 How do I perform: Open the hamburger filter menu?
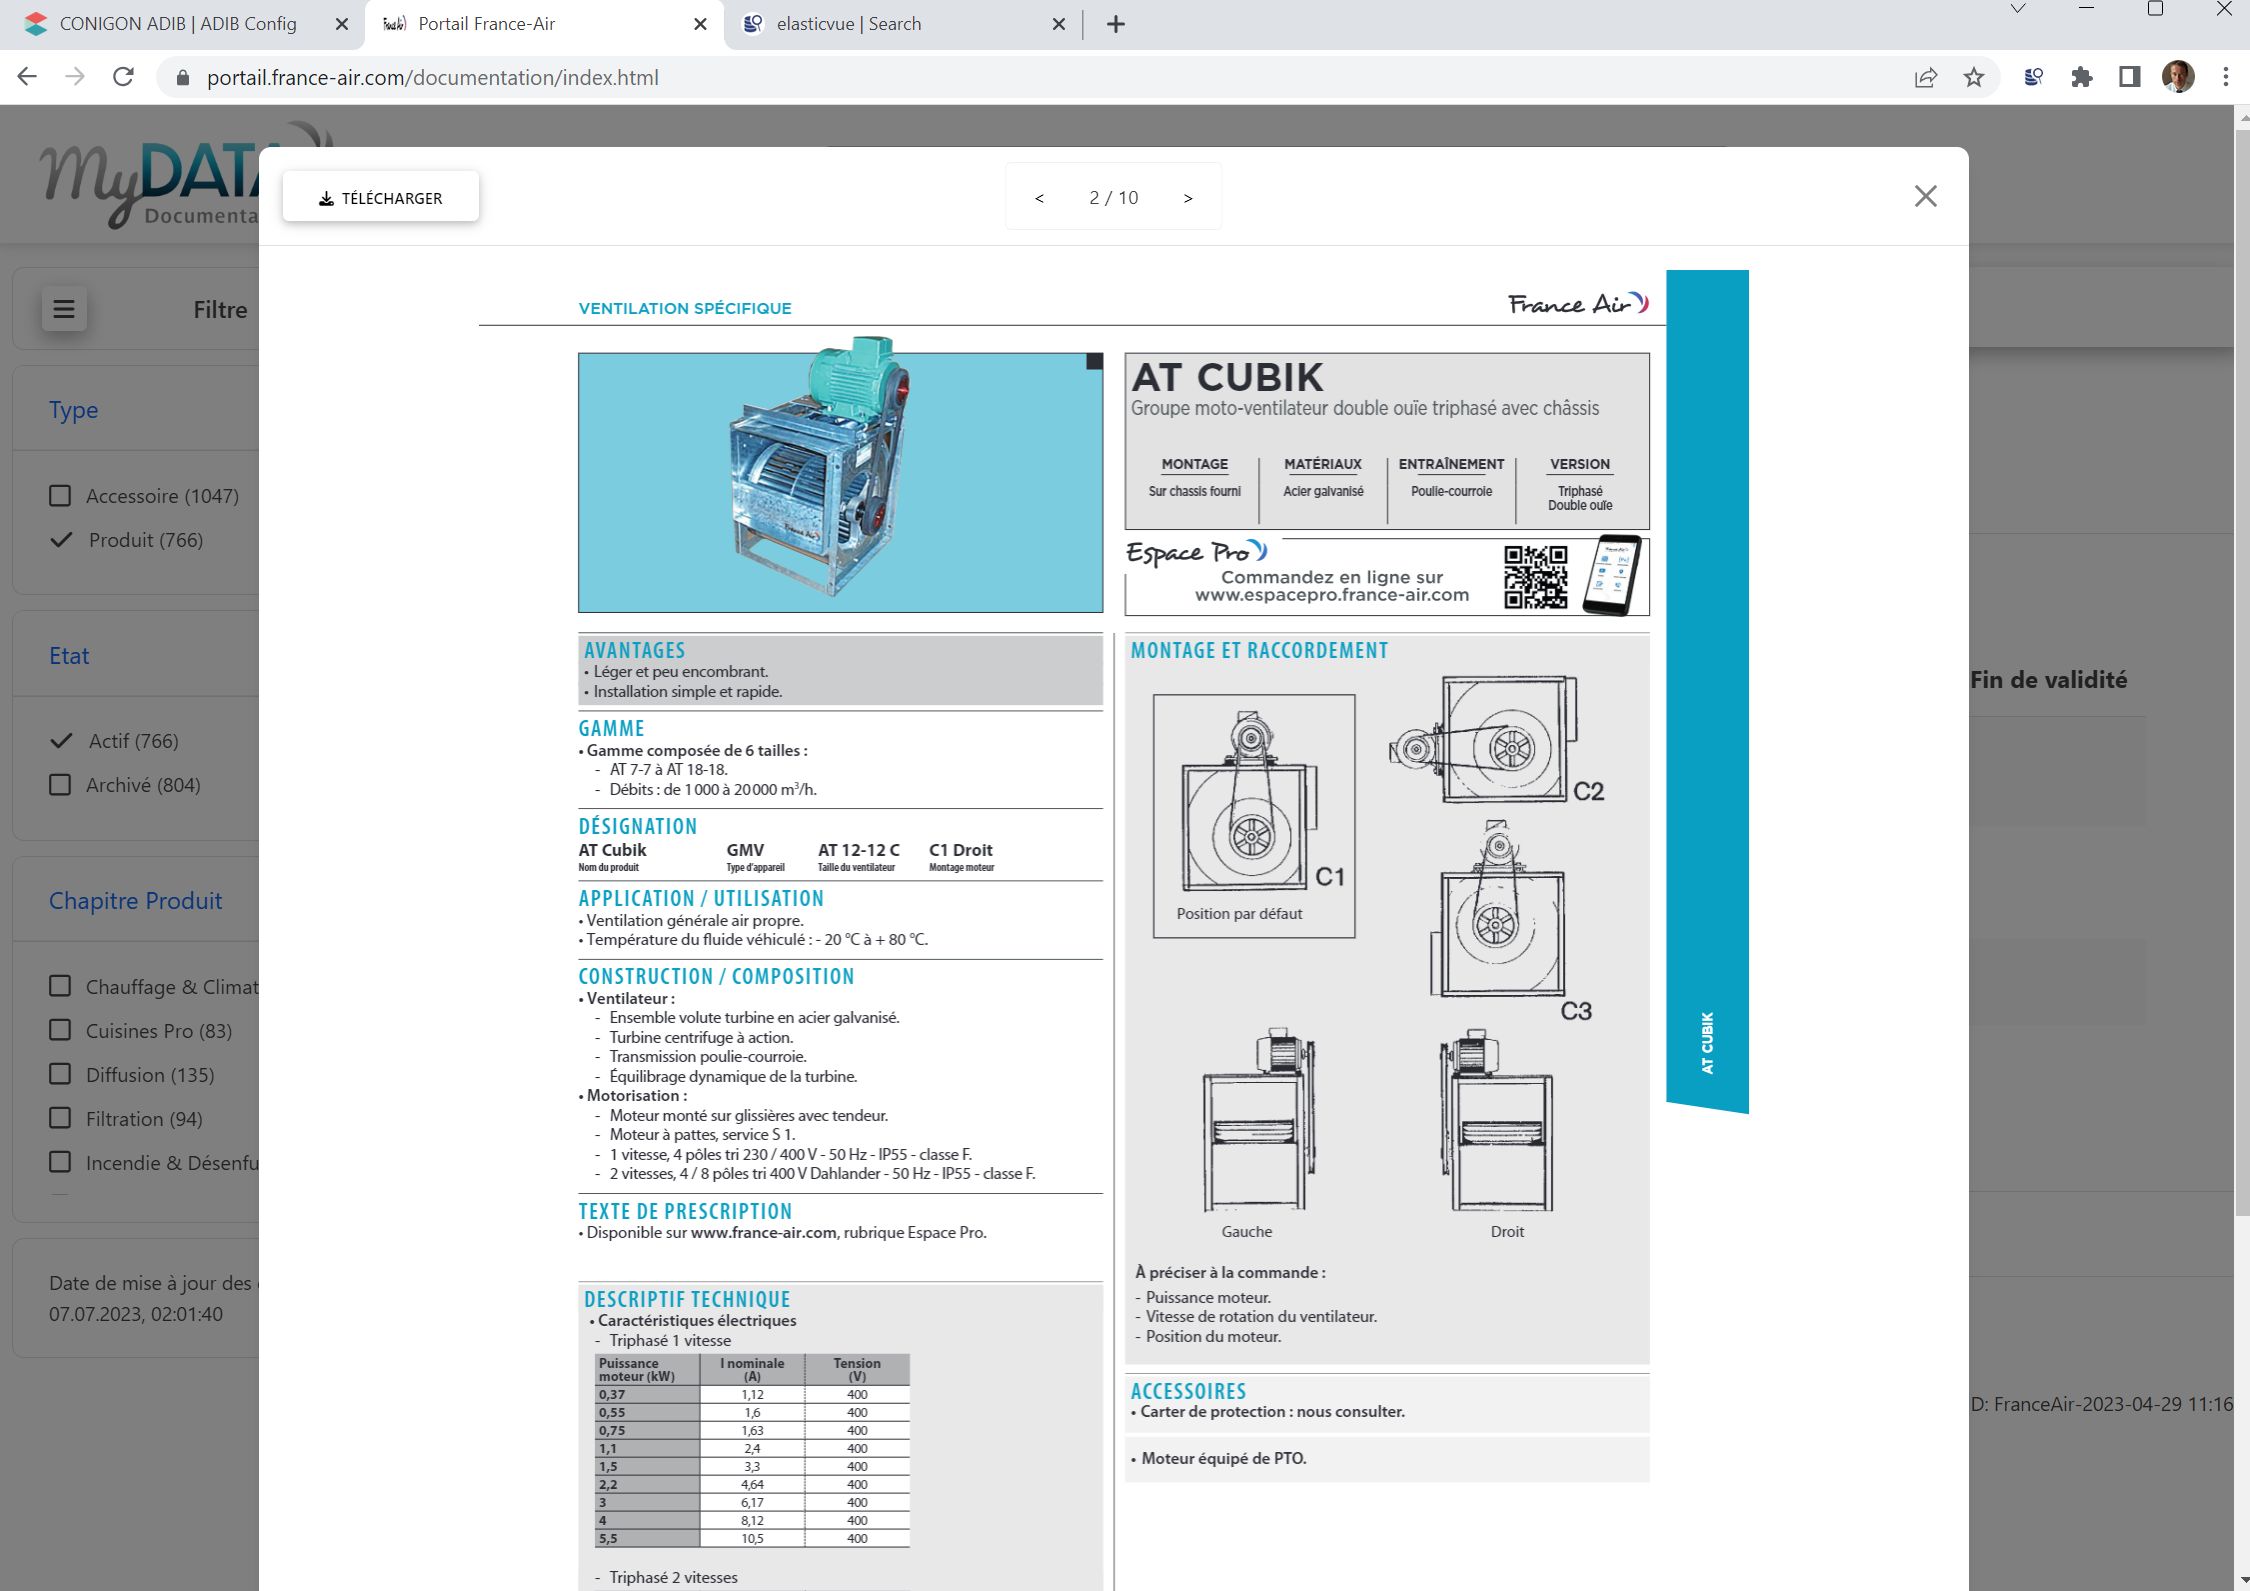click(x=64, y=309)
